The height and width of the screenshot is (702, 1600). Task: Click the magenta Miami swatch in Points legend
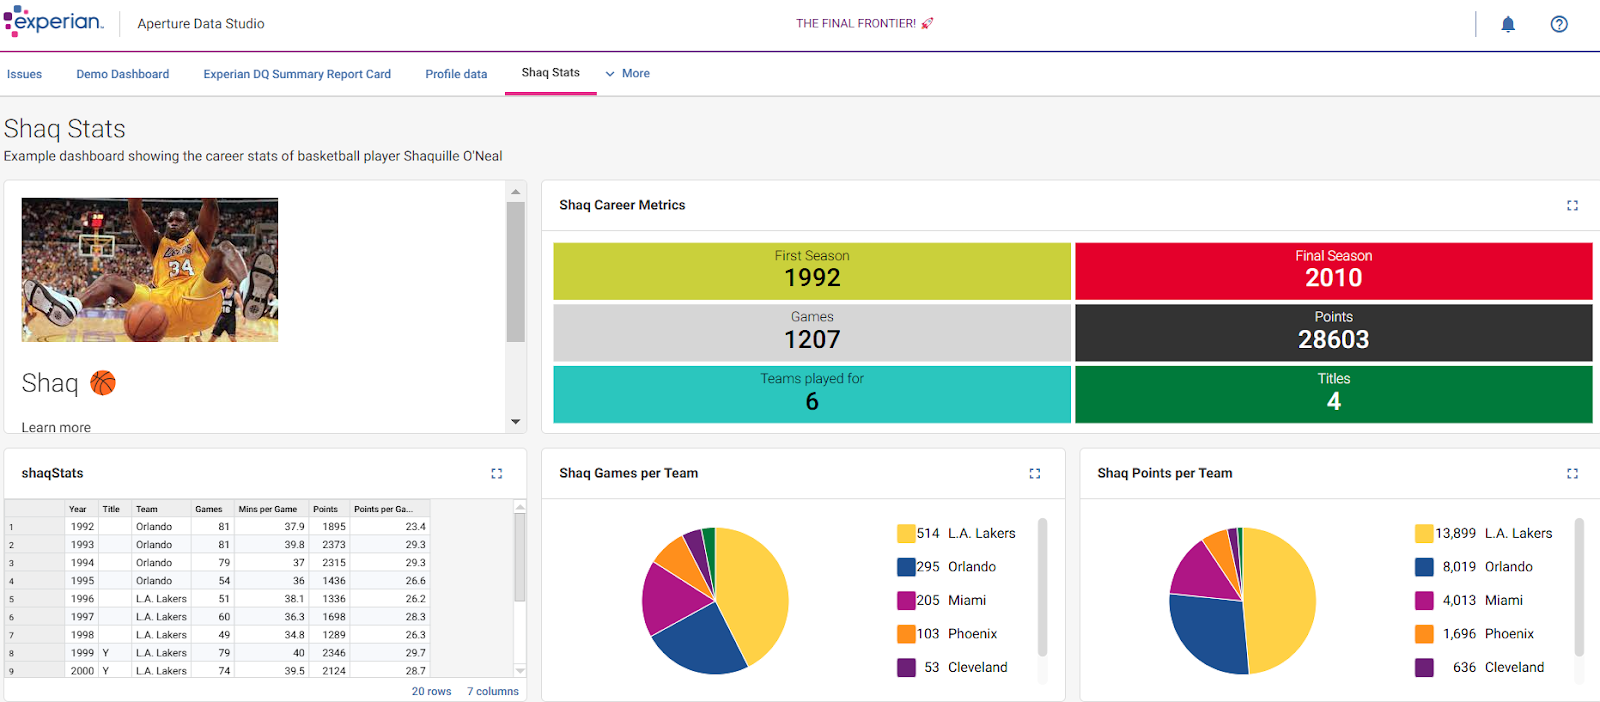pos(1424,600)
